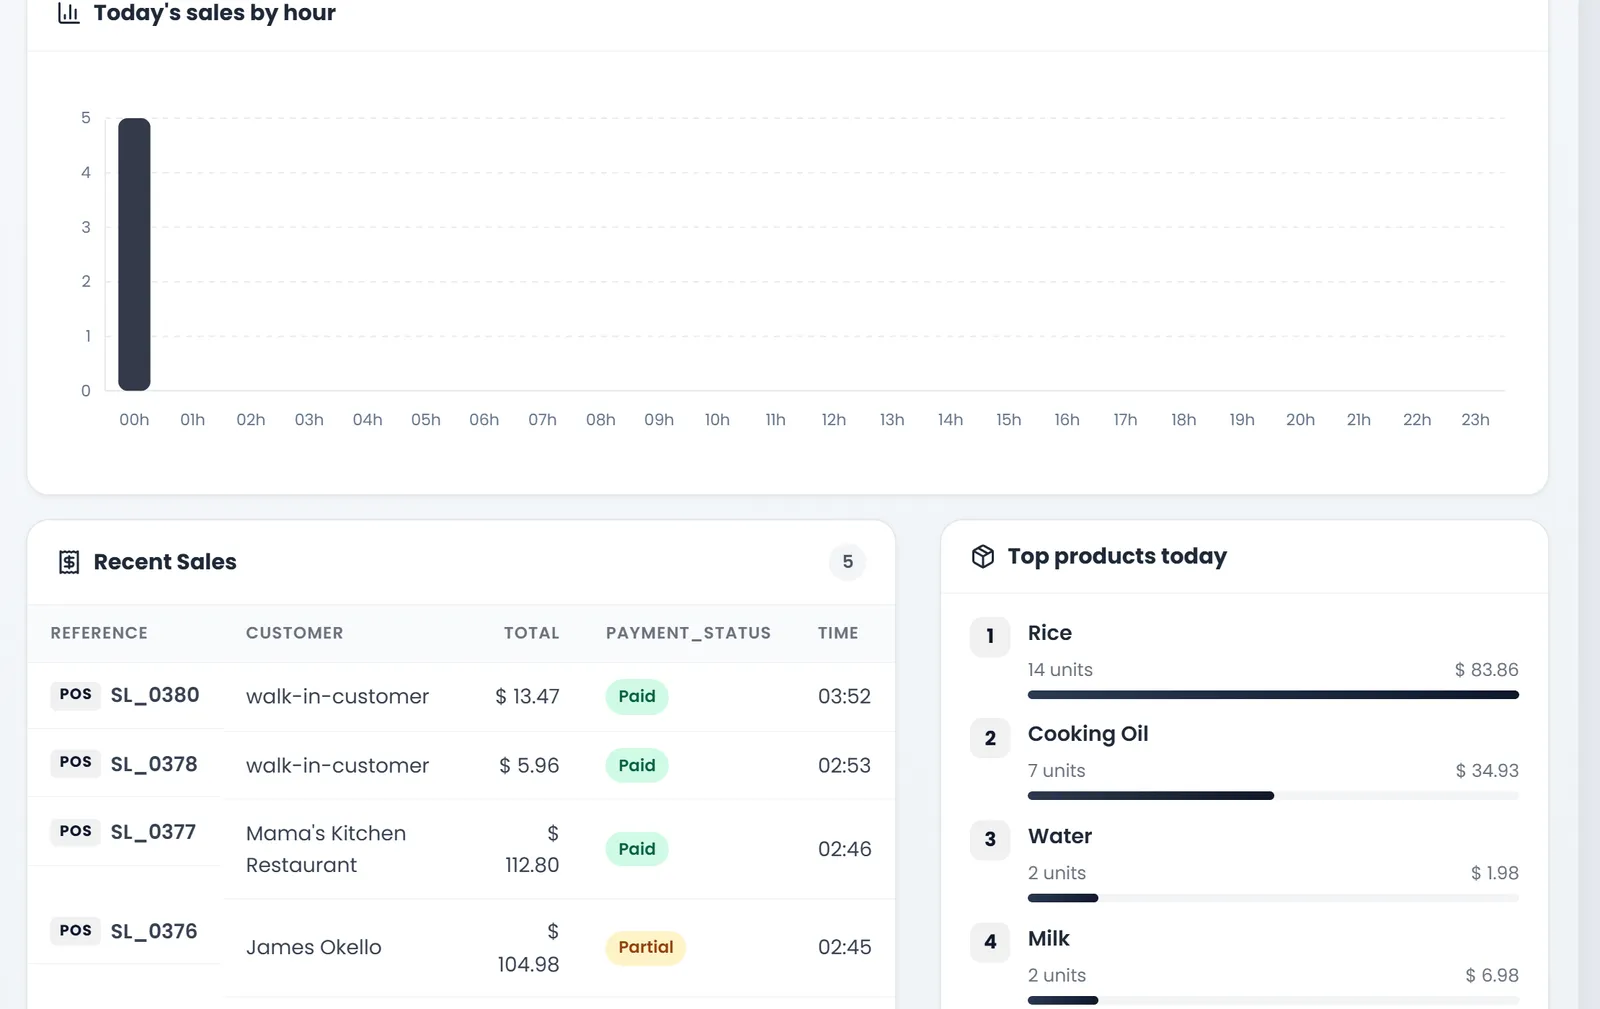Click the receipt icon next to Recent Sales

tap(69, 562)
